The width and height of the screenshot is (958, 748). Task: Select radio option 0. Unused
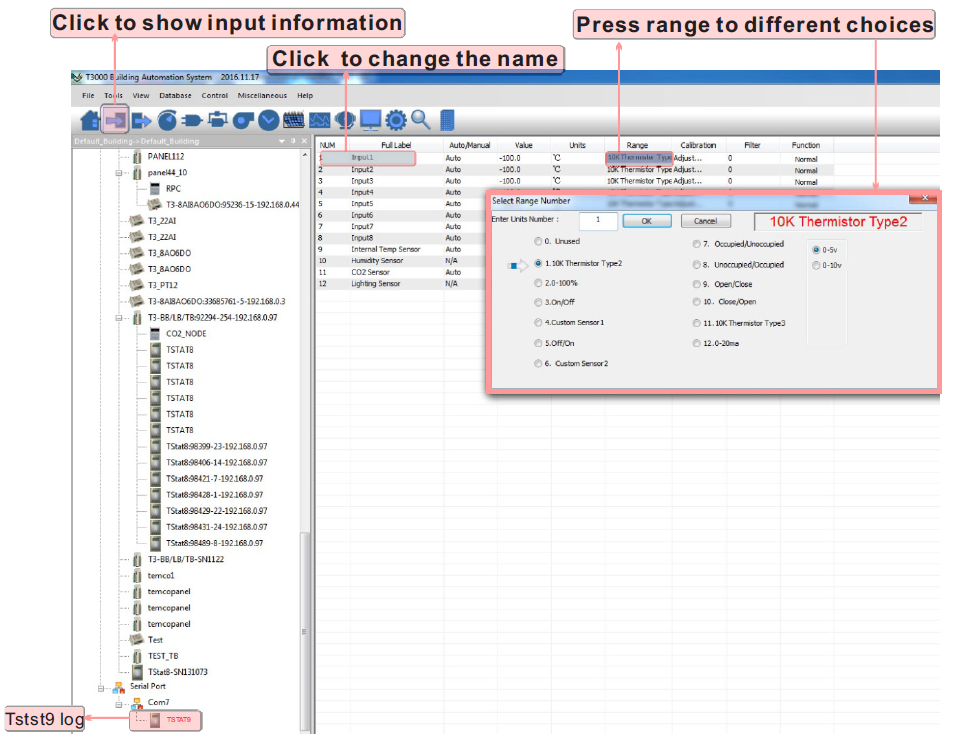[x=538, y=241]
